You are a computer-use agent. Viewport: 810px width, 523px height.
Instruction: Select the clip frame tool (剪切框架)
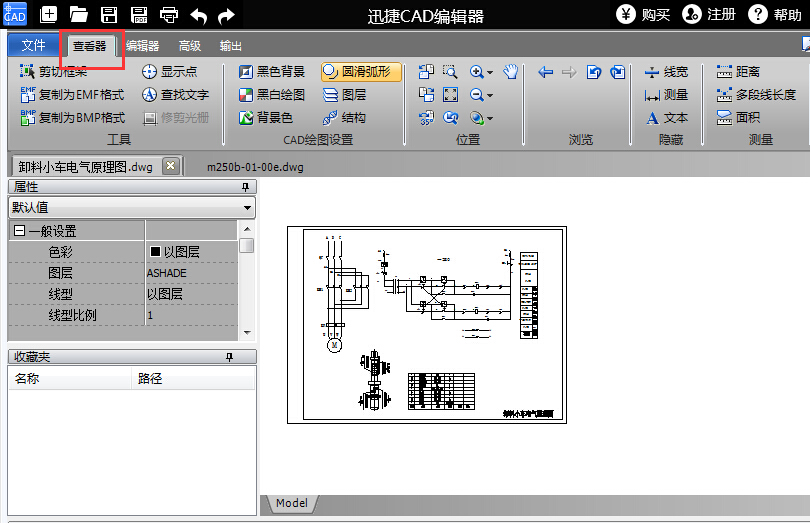54,71
